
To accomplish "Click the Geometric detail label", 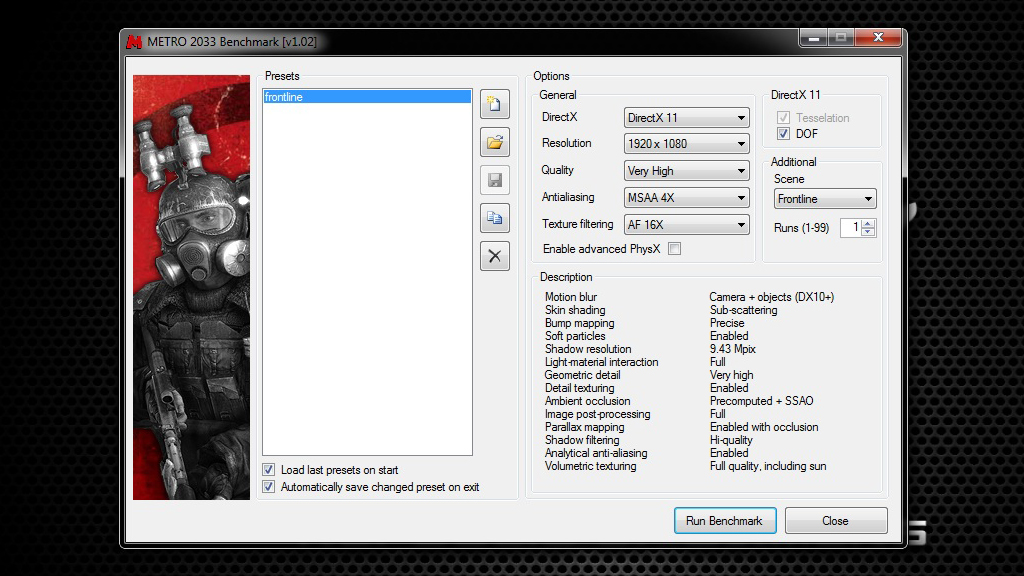I will point(583,375).
